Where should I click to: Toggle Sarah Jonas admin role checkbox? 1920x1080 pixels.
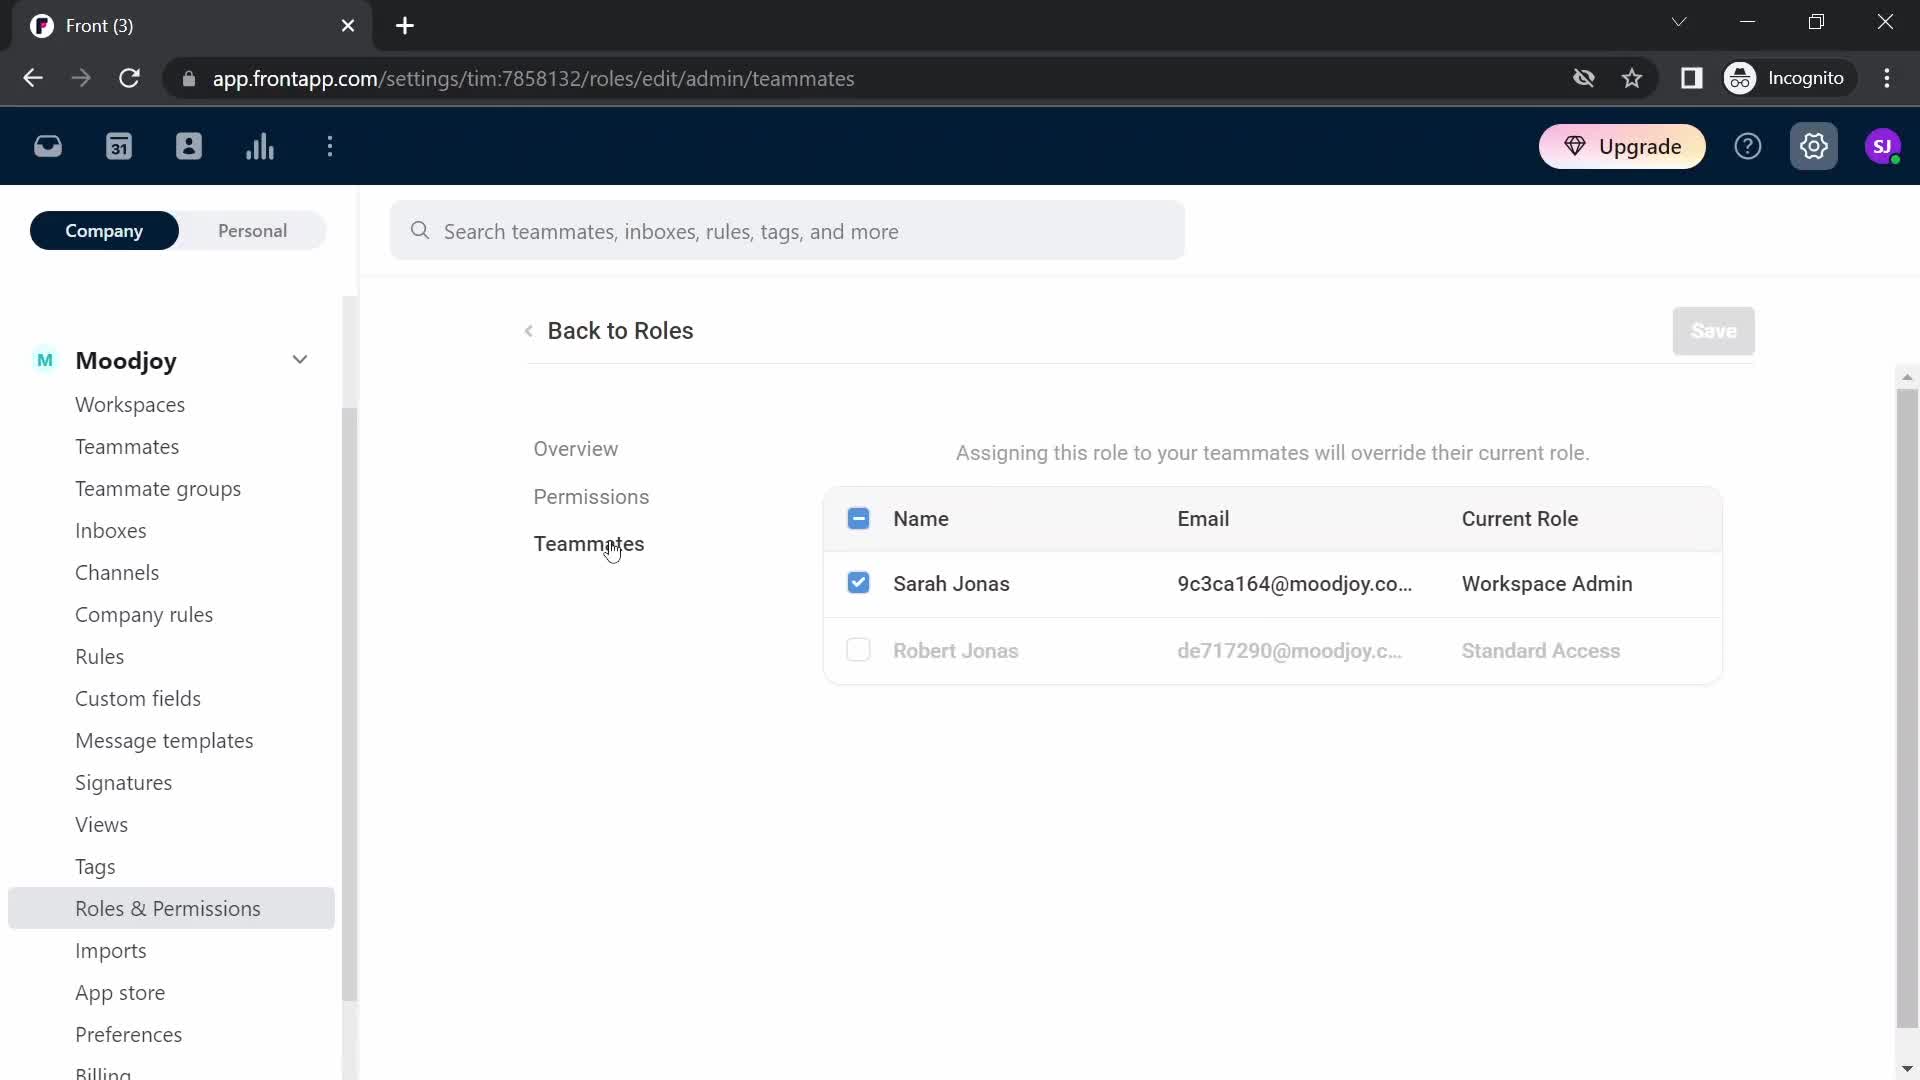click(860, 583)
